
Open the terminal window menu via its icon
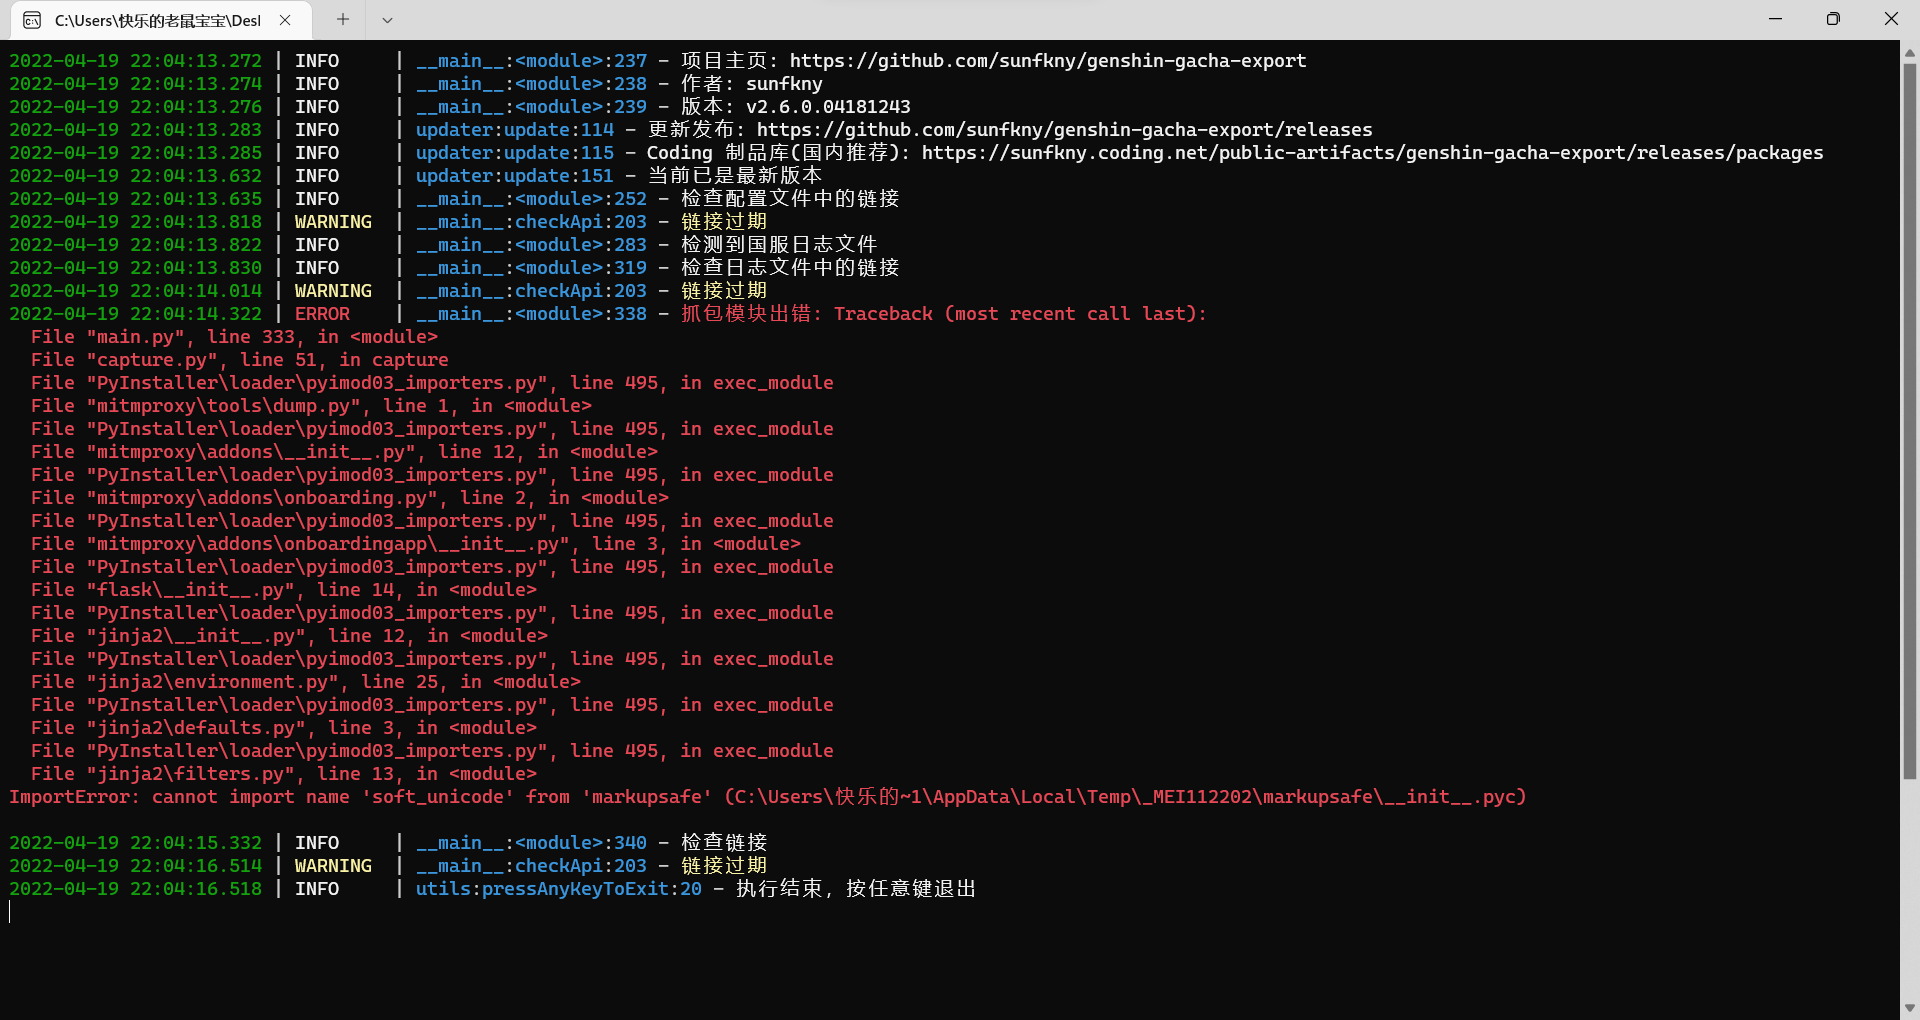tap(31, 19)
